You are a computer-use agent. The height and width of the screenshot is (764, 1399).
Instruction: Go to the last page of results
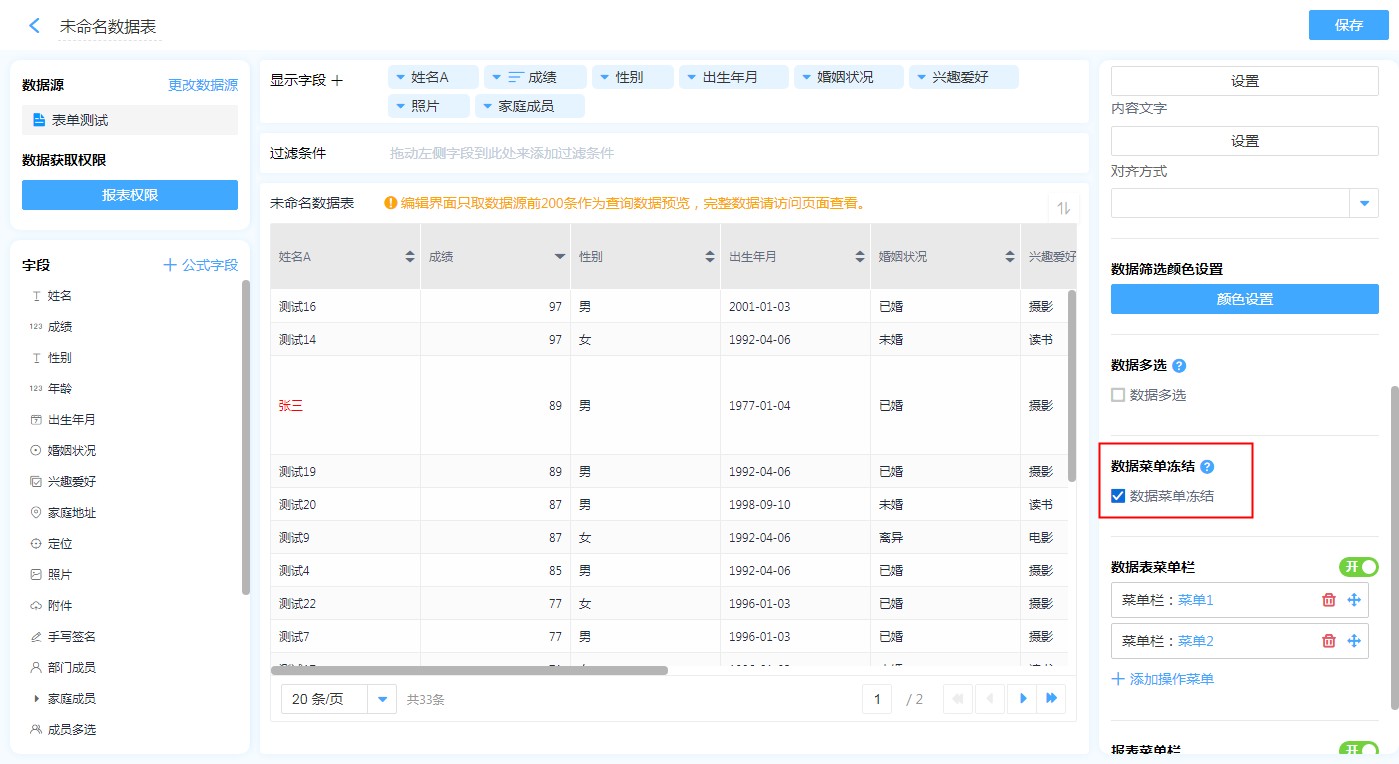(1051, 699)
